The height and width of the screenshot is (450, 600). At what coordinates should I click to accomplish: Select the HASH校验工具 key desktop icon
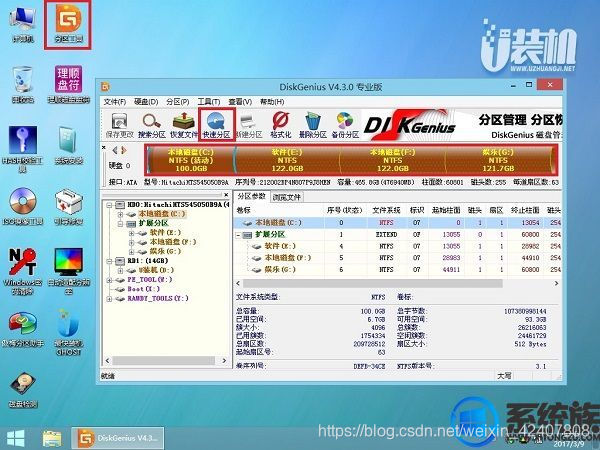click(23, 149)
